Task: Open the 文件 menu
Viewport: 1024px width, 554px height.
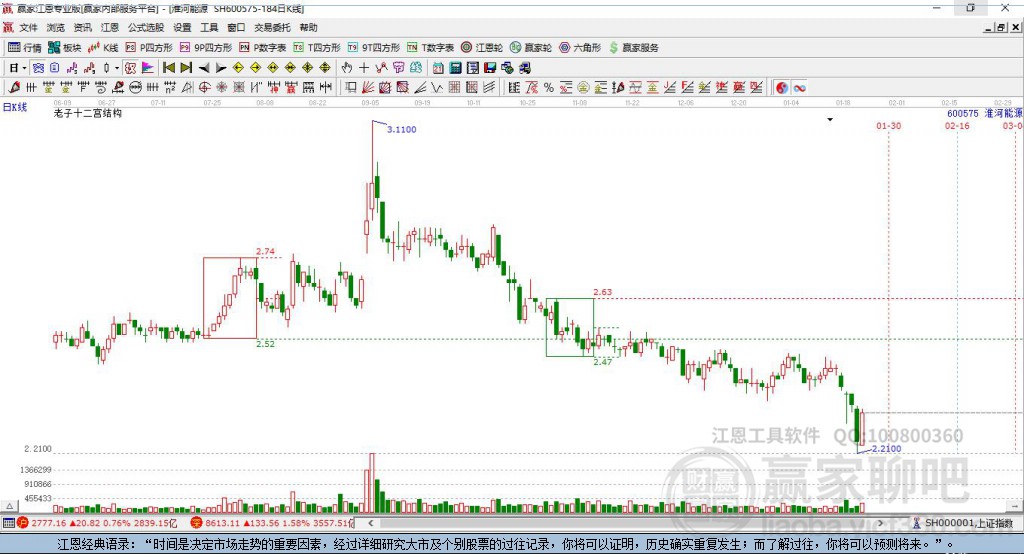Action: click(28, 27)
